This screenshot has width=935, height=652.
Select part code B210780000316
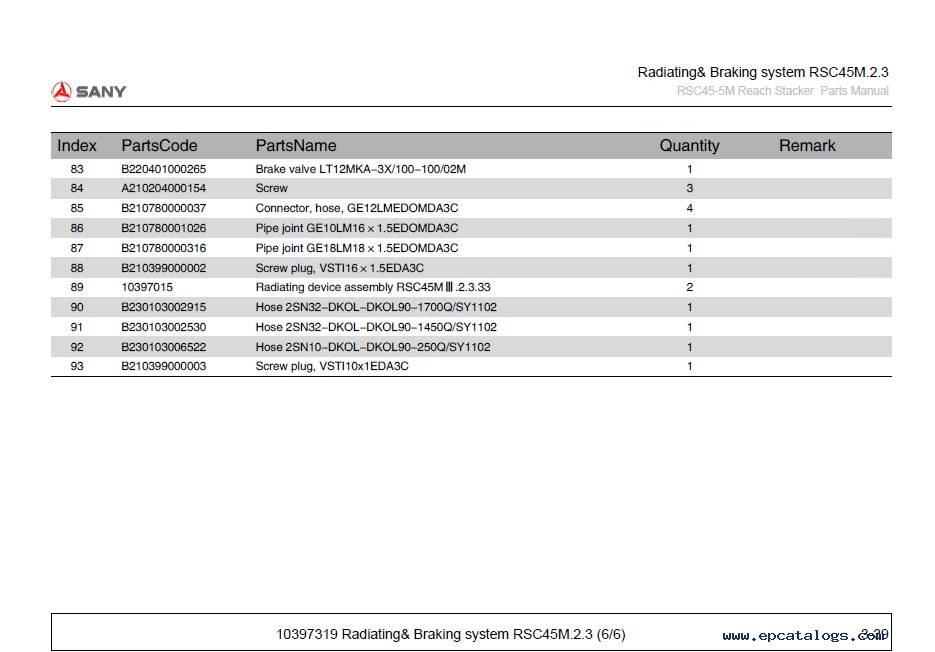(x=163, y=248)
